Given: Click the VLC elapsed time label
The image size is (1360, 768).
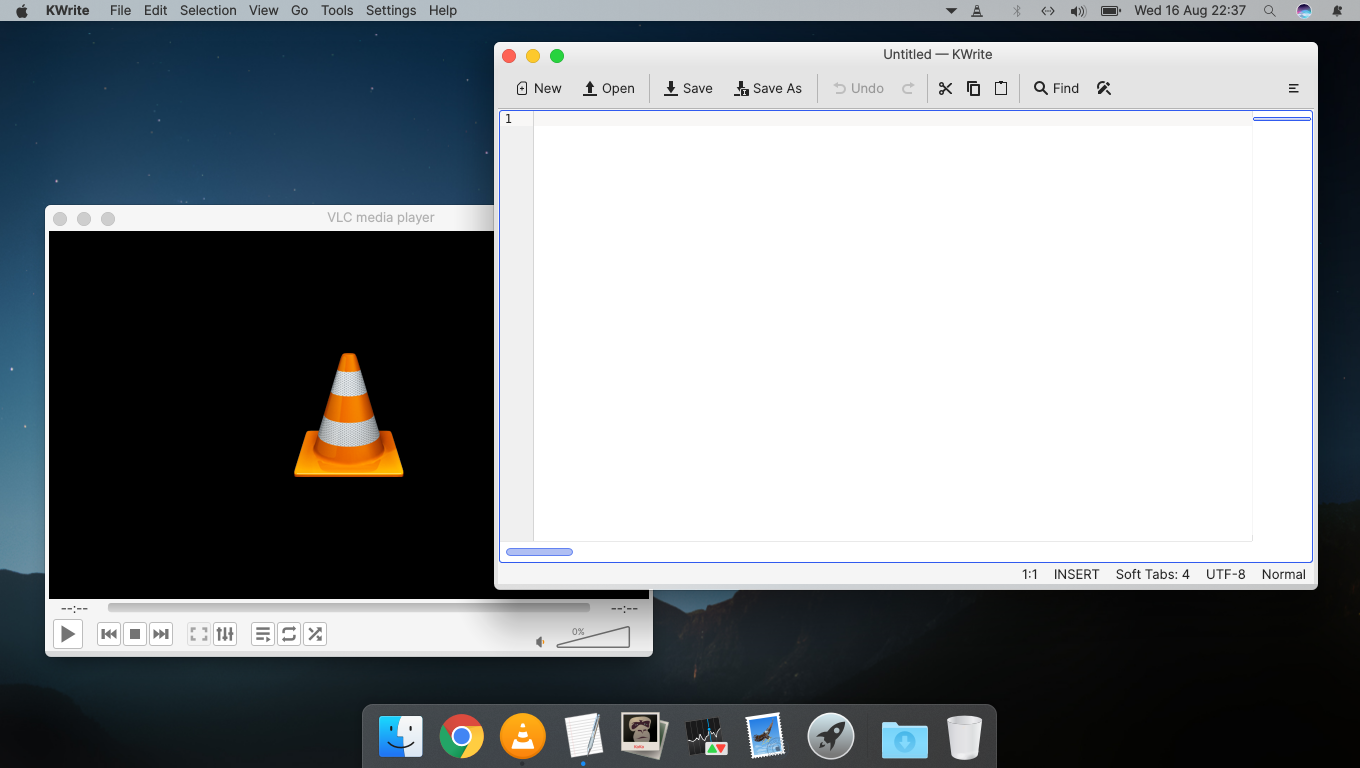Looking at the screenshot, I should pyautogui.click(x=74, y=608).
